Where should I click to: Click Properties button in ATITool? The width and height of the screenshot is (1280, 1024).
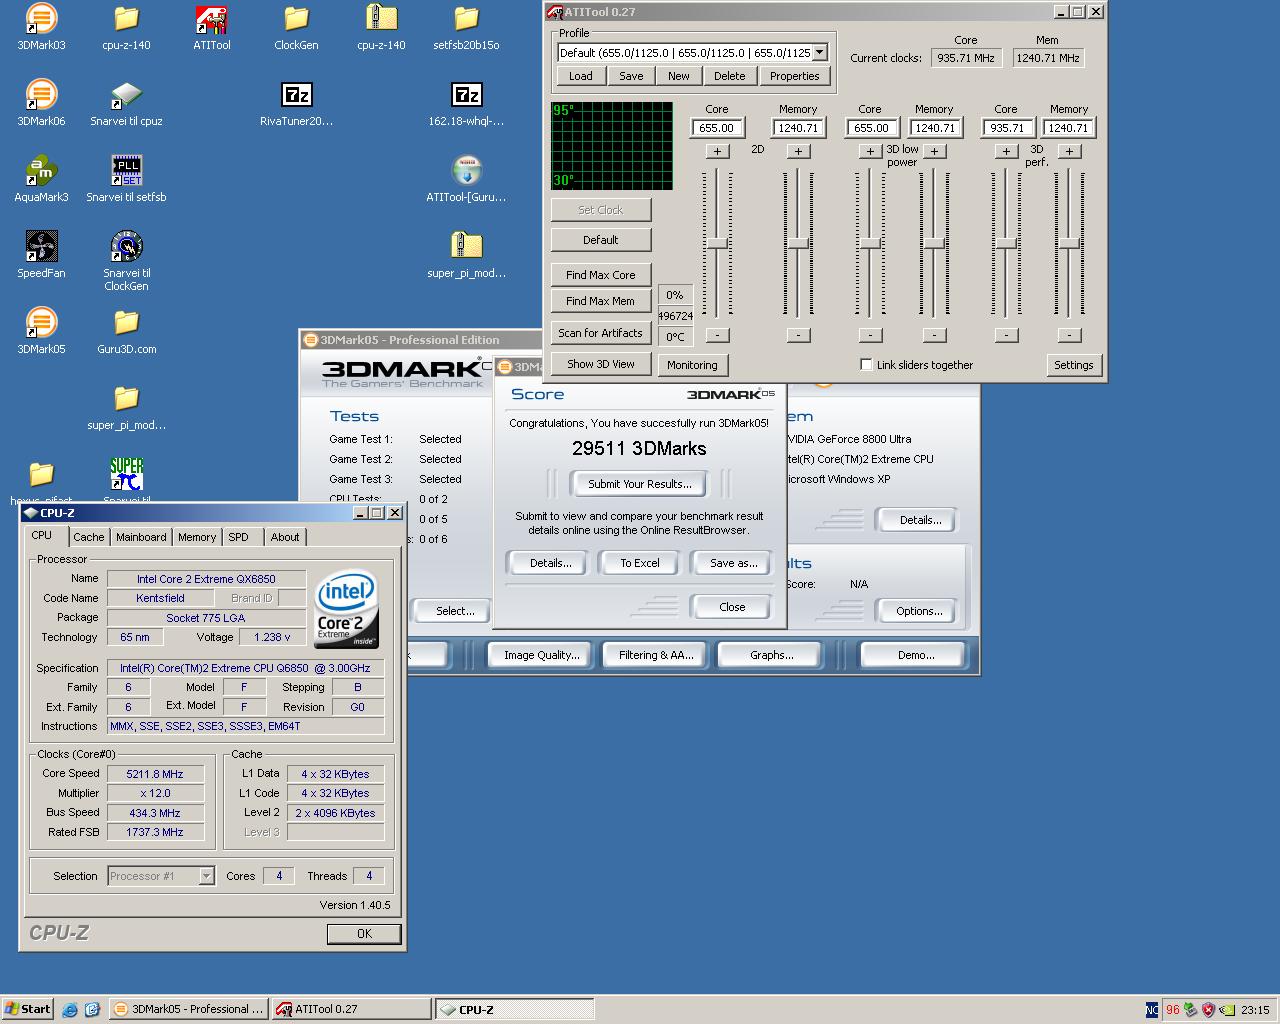click(794, 76)
